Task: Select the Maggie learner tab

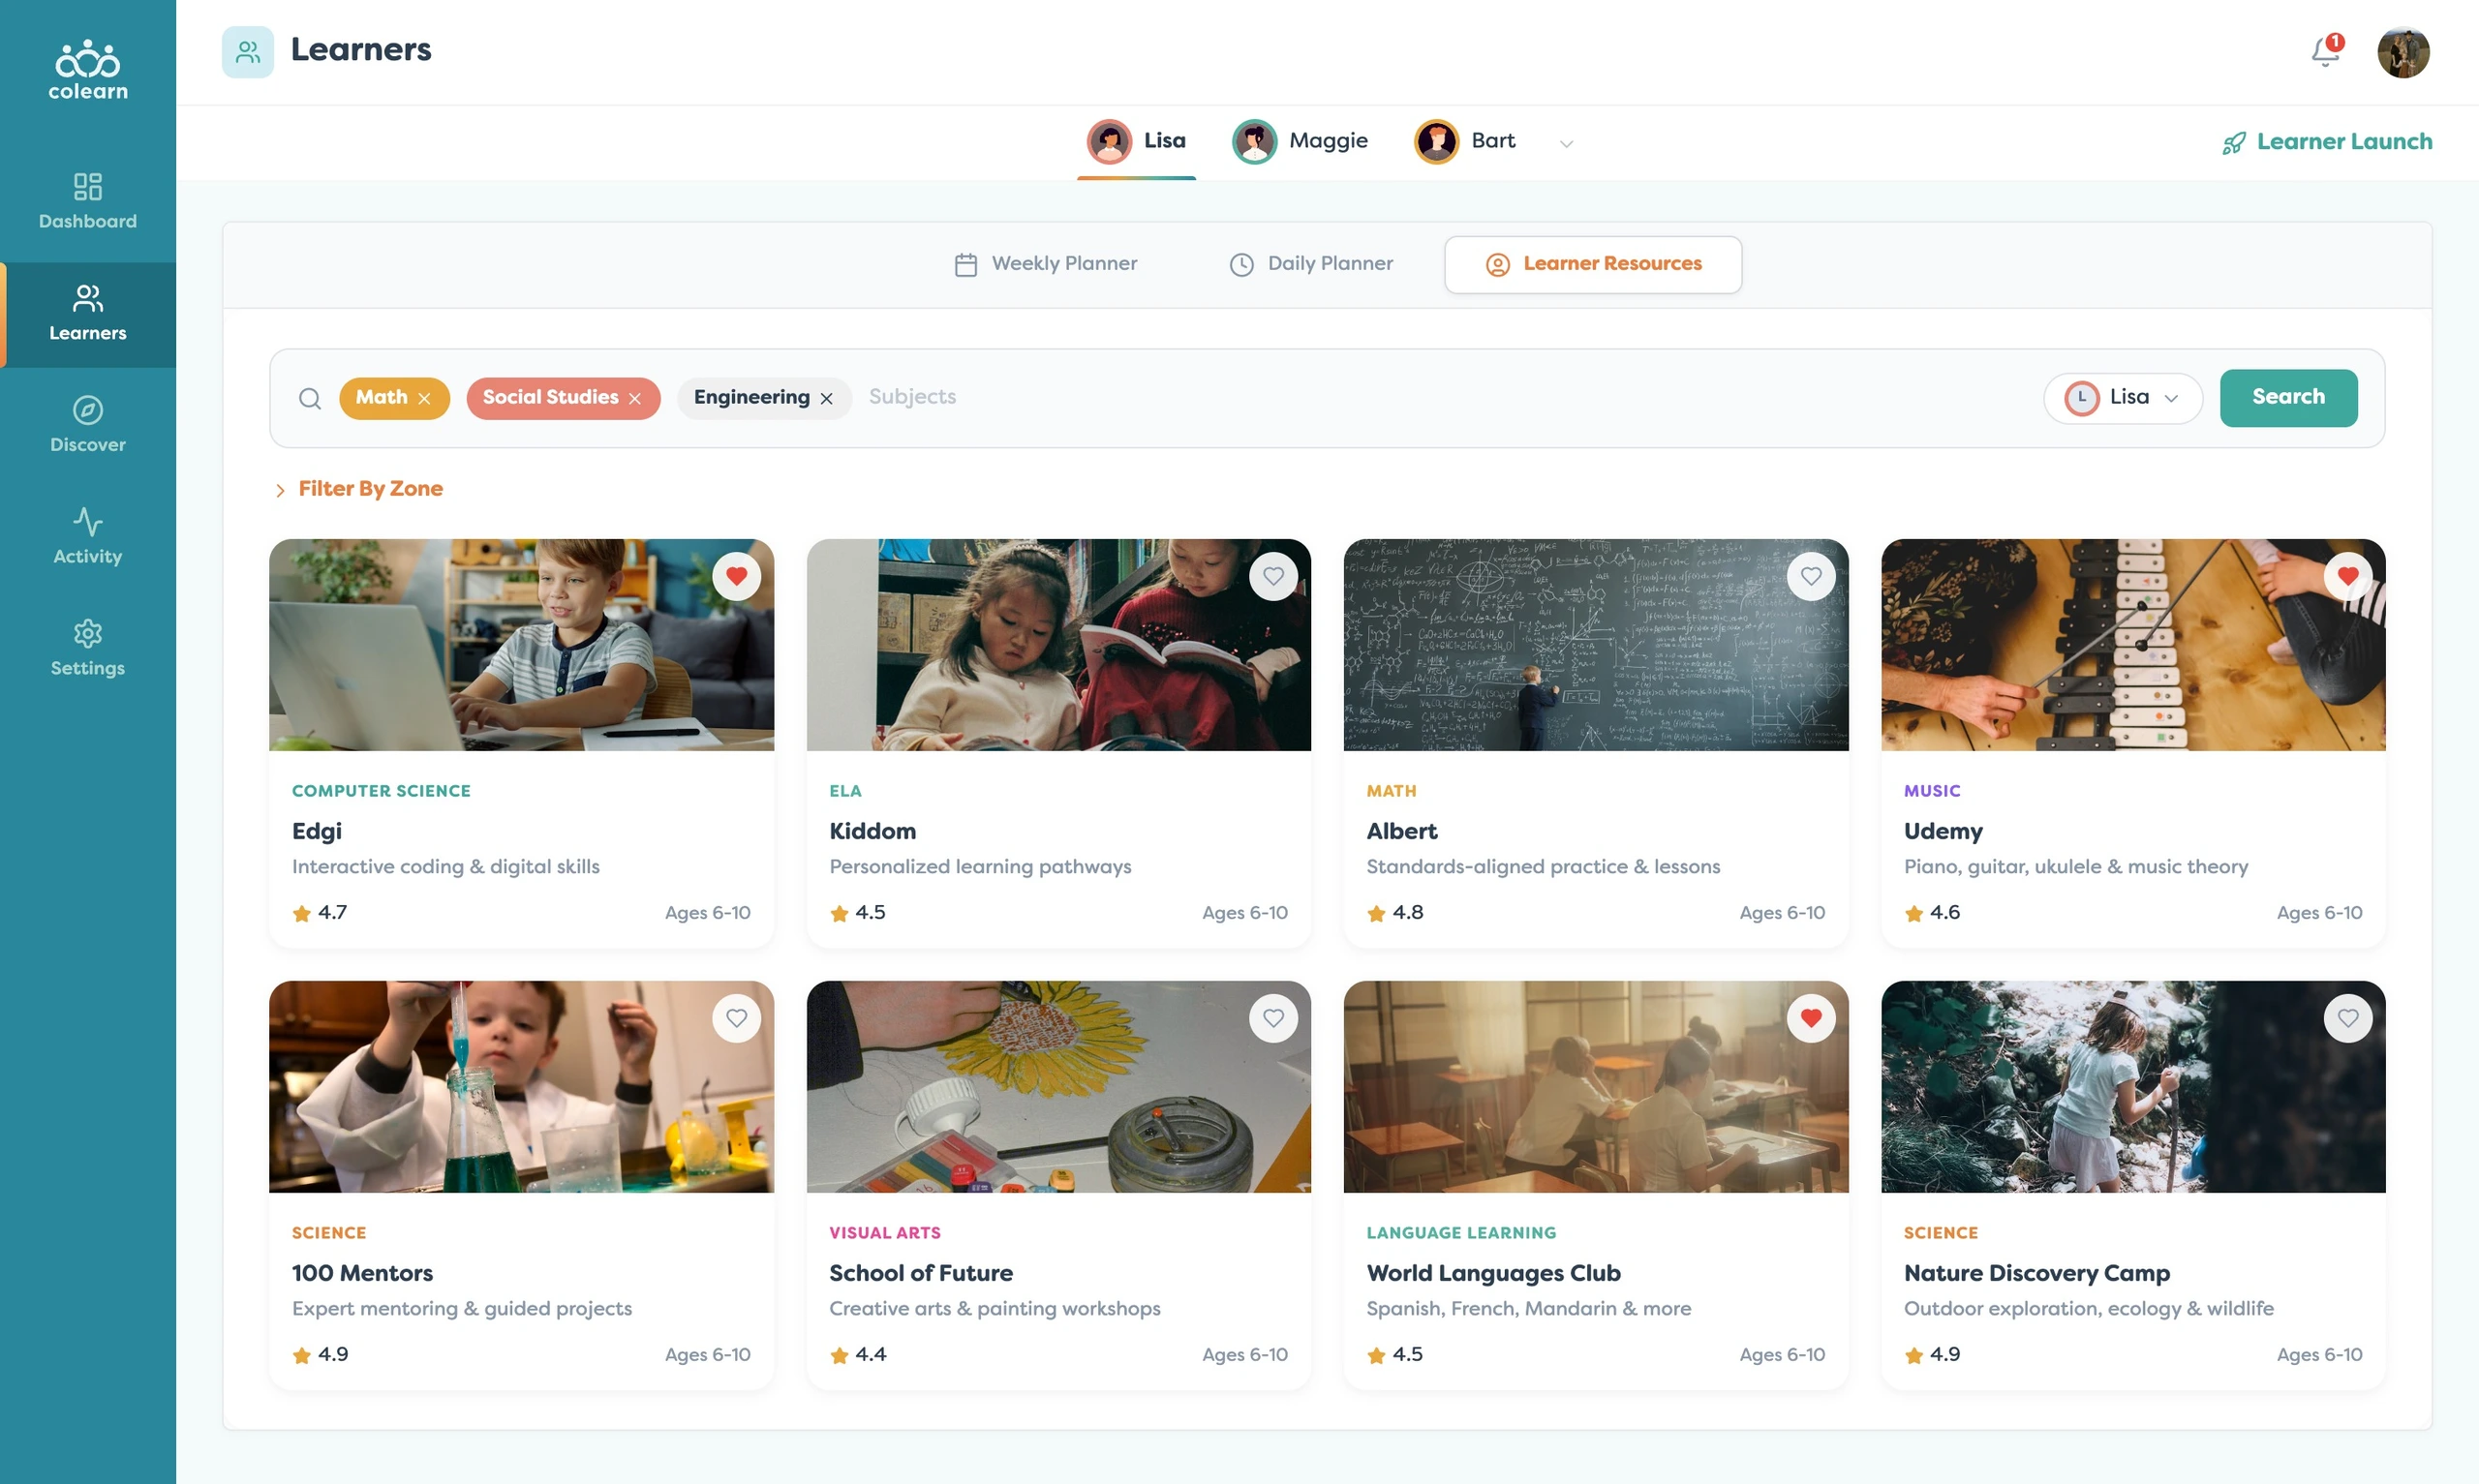Action: [1300, 141]
